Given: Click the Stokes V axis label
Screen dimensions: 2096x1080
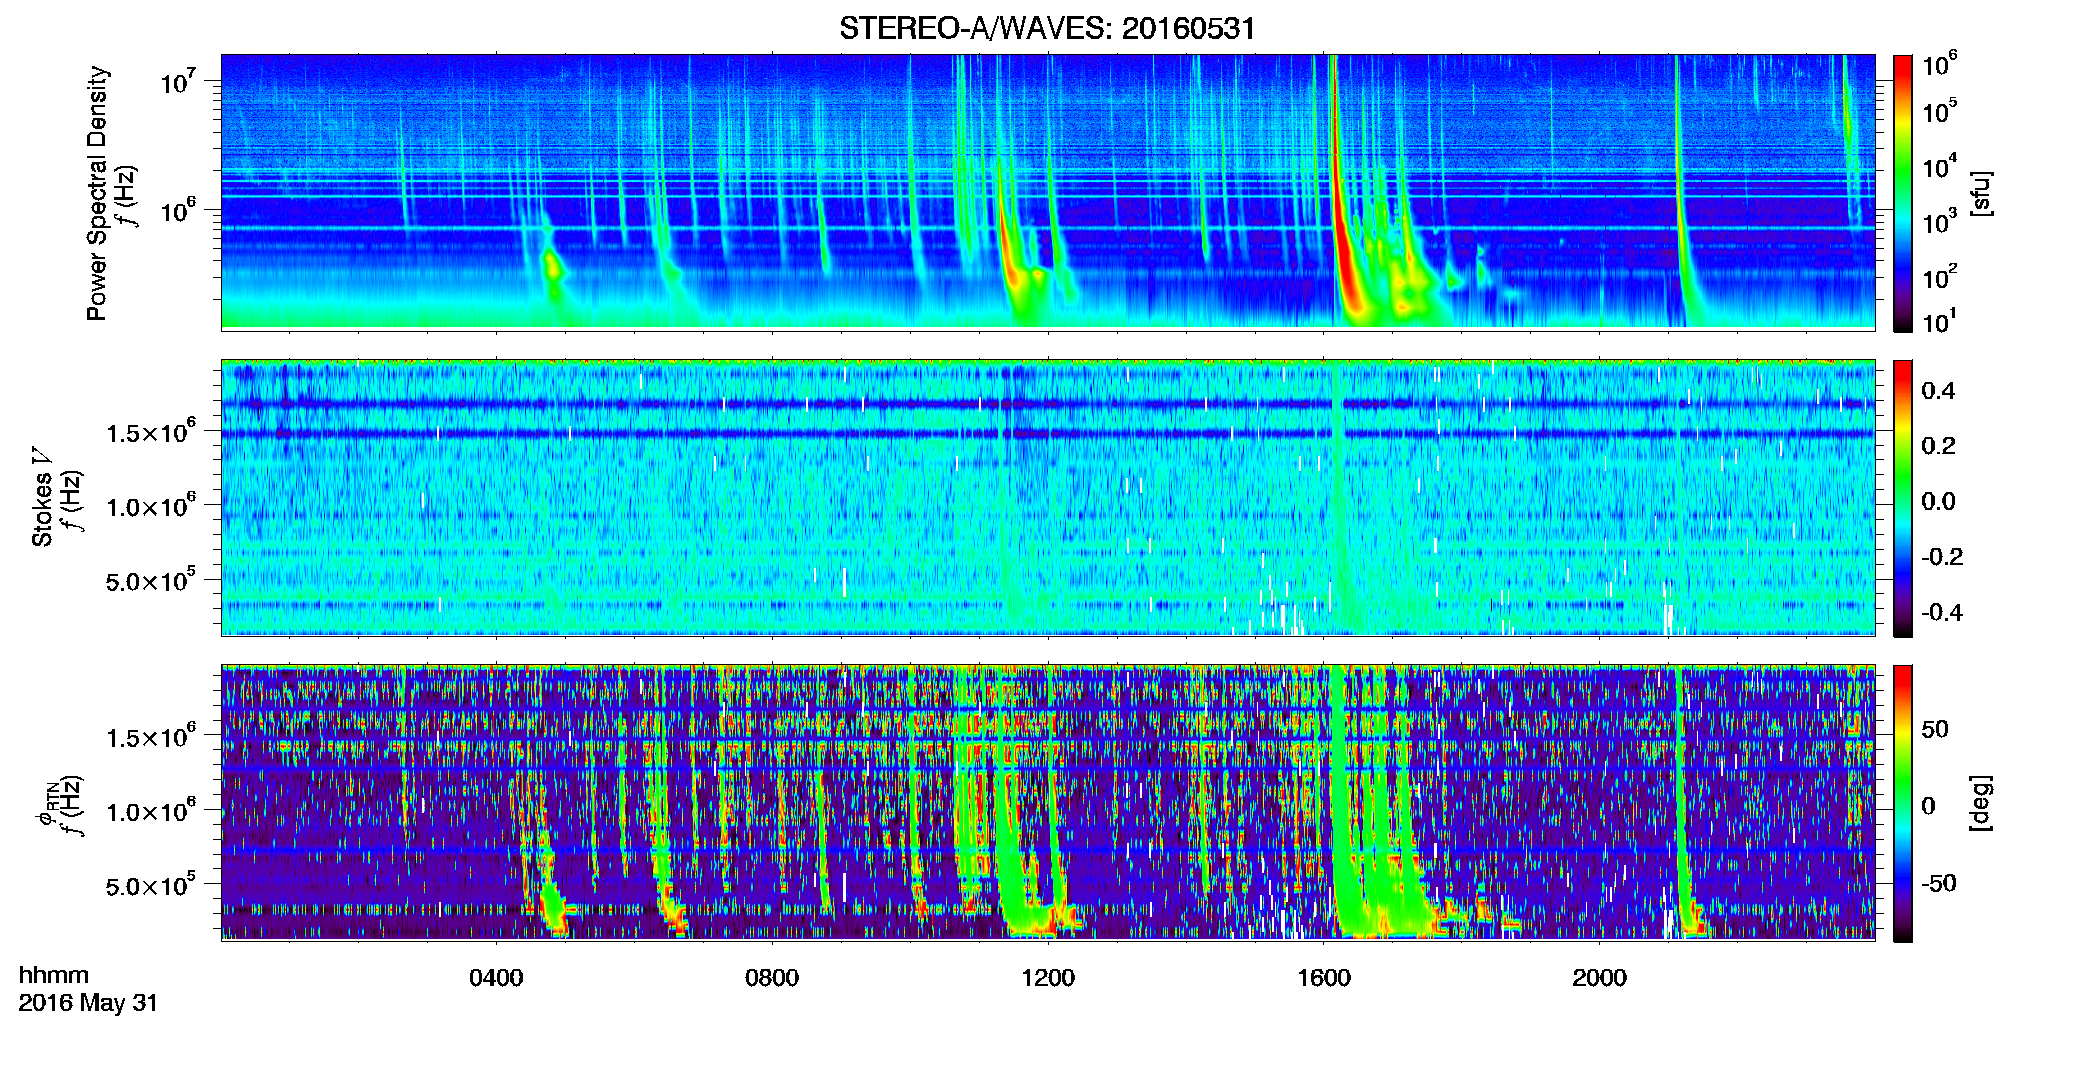Looking at the screenshot, I should (42, 497).
